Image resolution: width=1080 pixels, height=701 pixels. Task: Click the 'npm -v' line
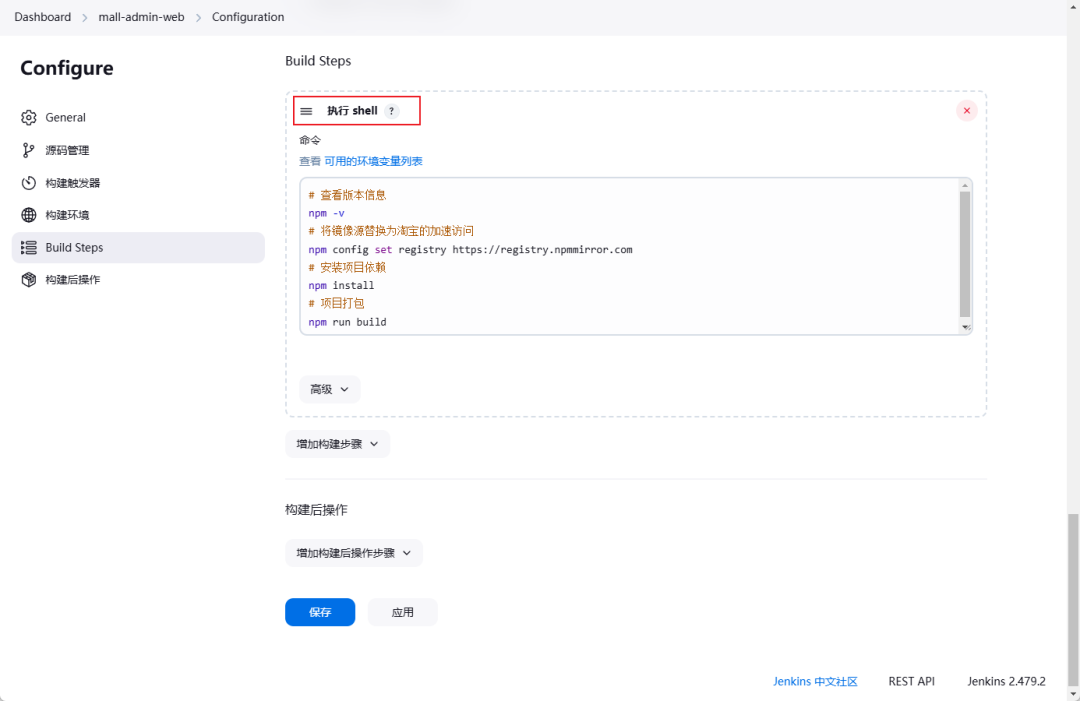[x=326, y=213]
